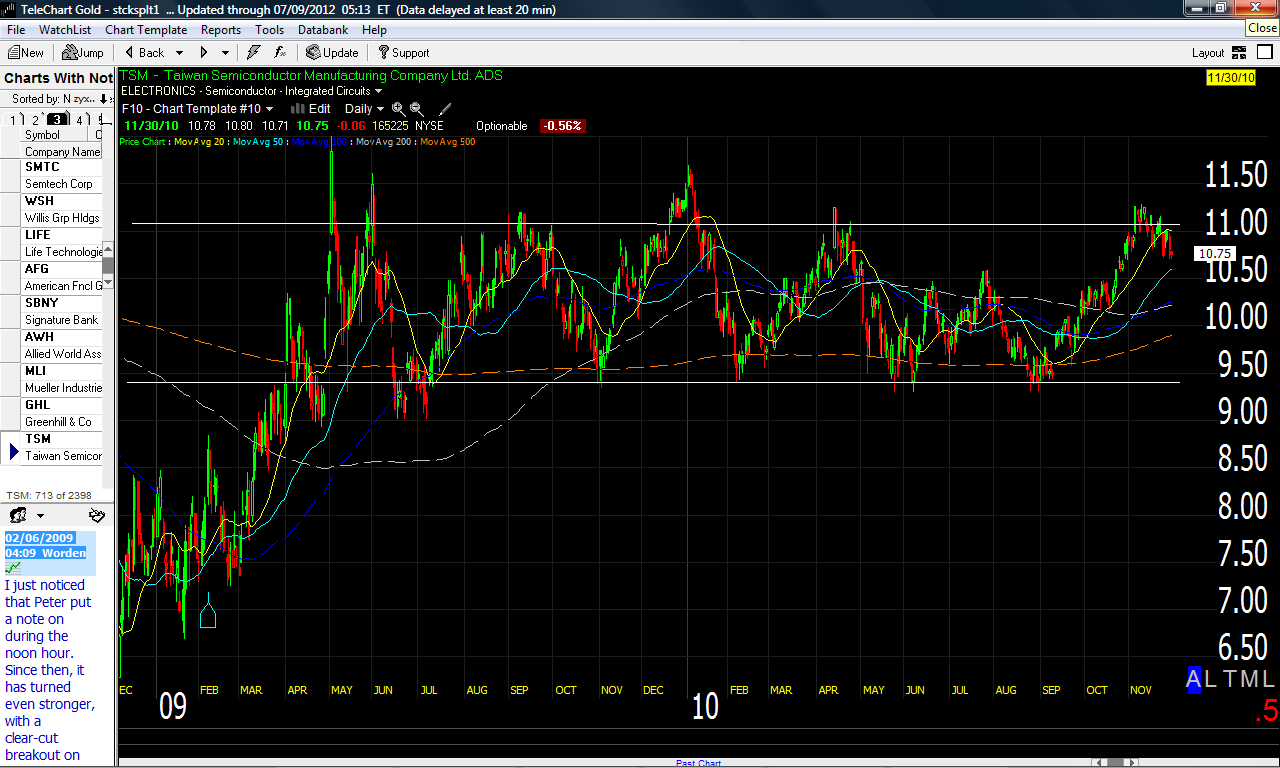Open the Databank menu
Image resolution: width=1280 pixels, height=768 pixels.
point(323,30)
